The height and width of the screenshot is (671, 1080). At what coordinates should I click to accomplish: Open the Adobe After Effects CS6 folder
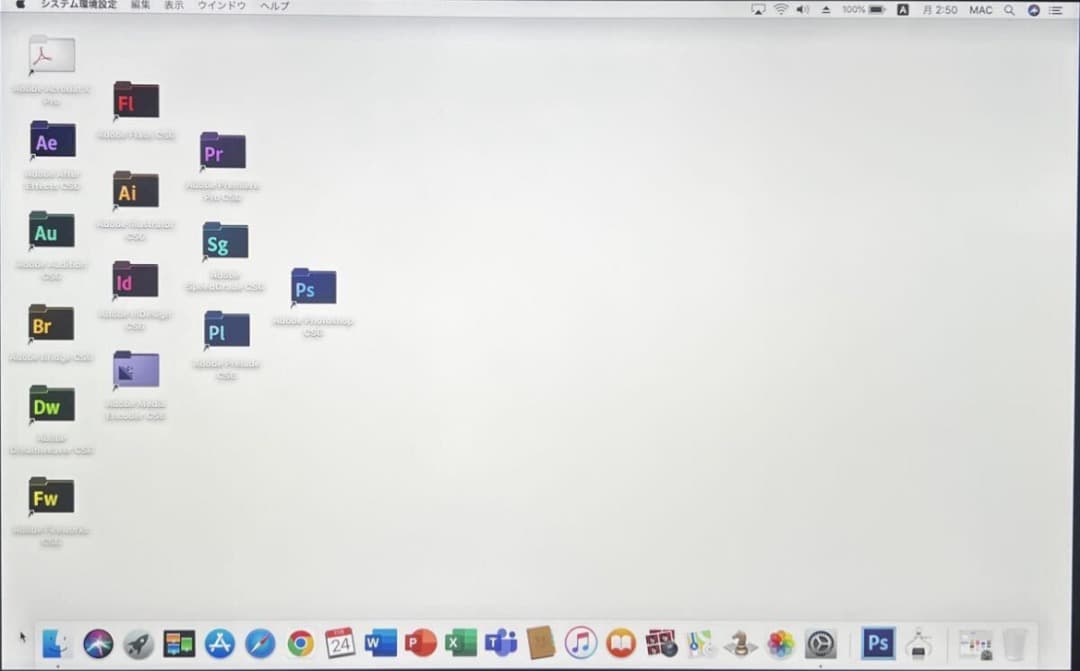click(52, 141)
